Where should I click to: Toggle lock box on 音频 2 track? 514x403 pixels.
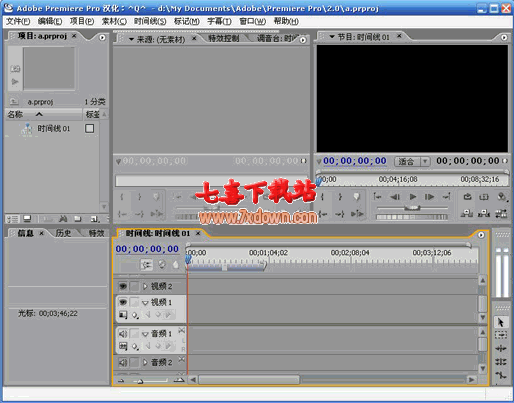[134, 362]
